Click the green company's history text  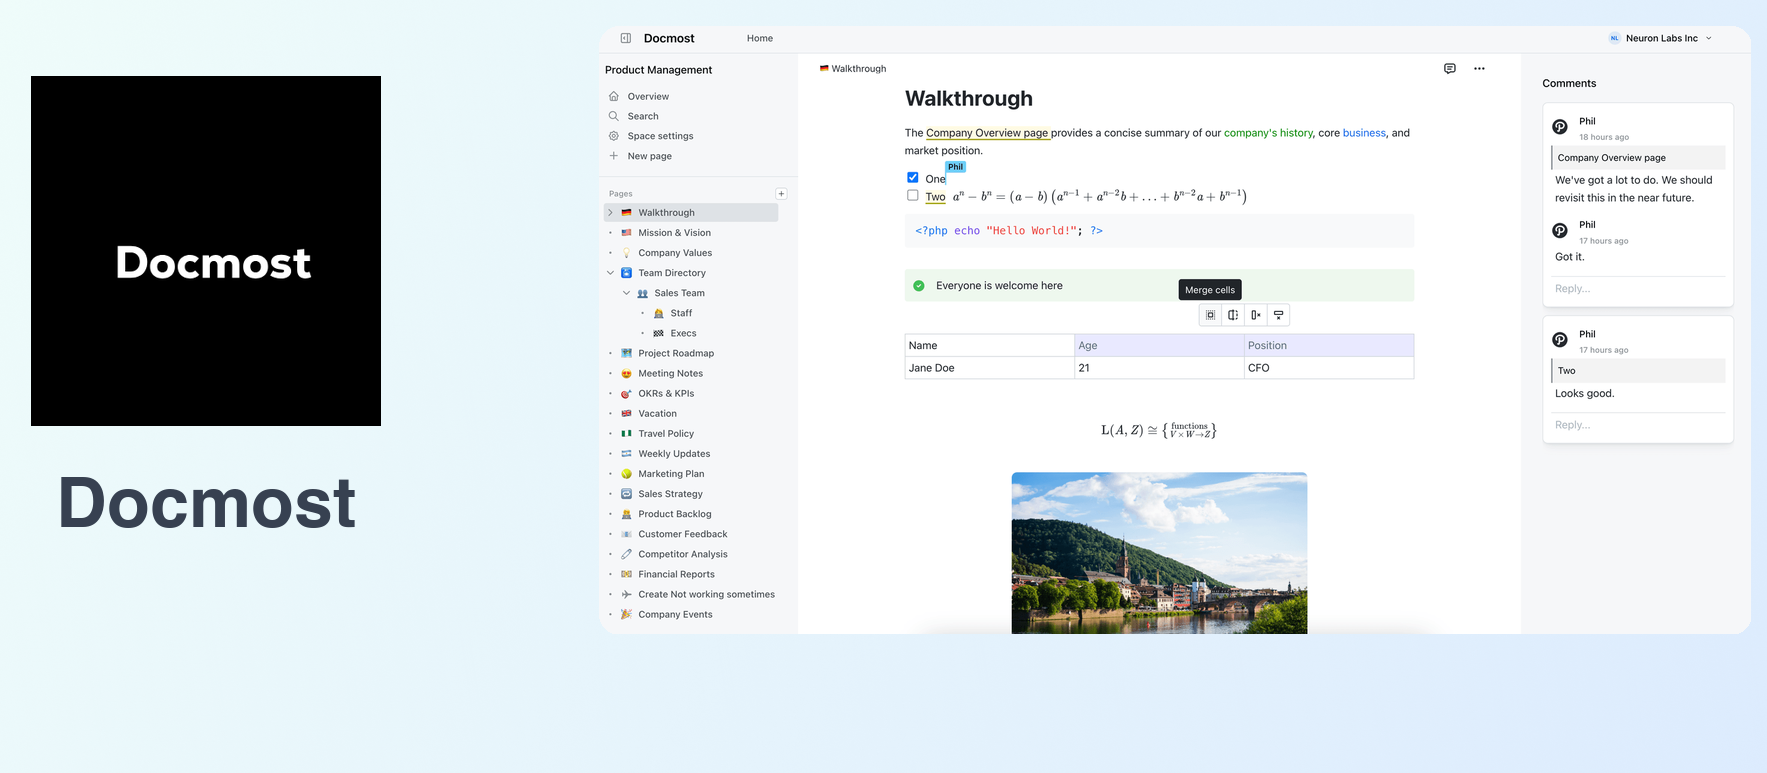1268,133
